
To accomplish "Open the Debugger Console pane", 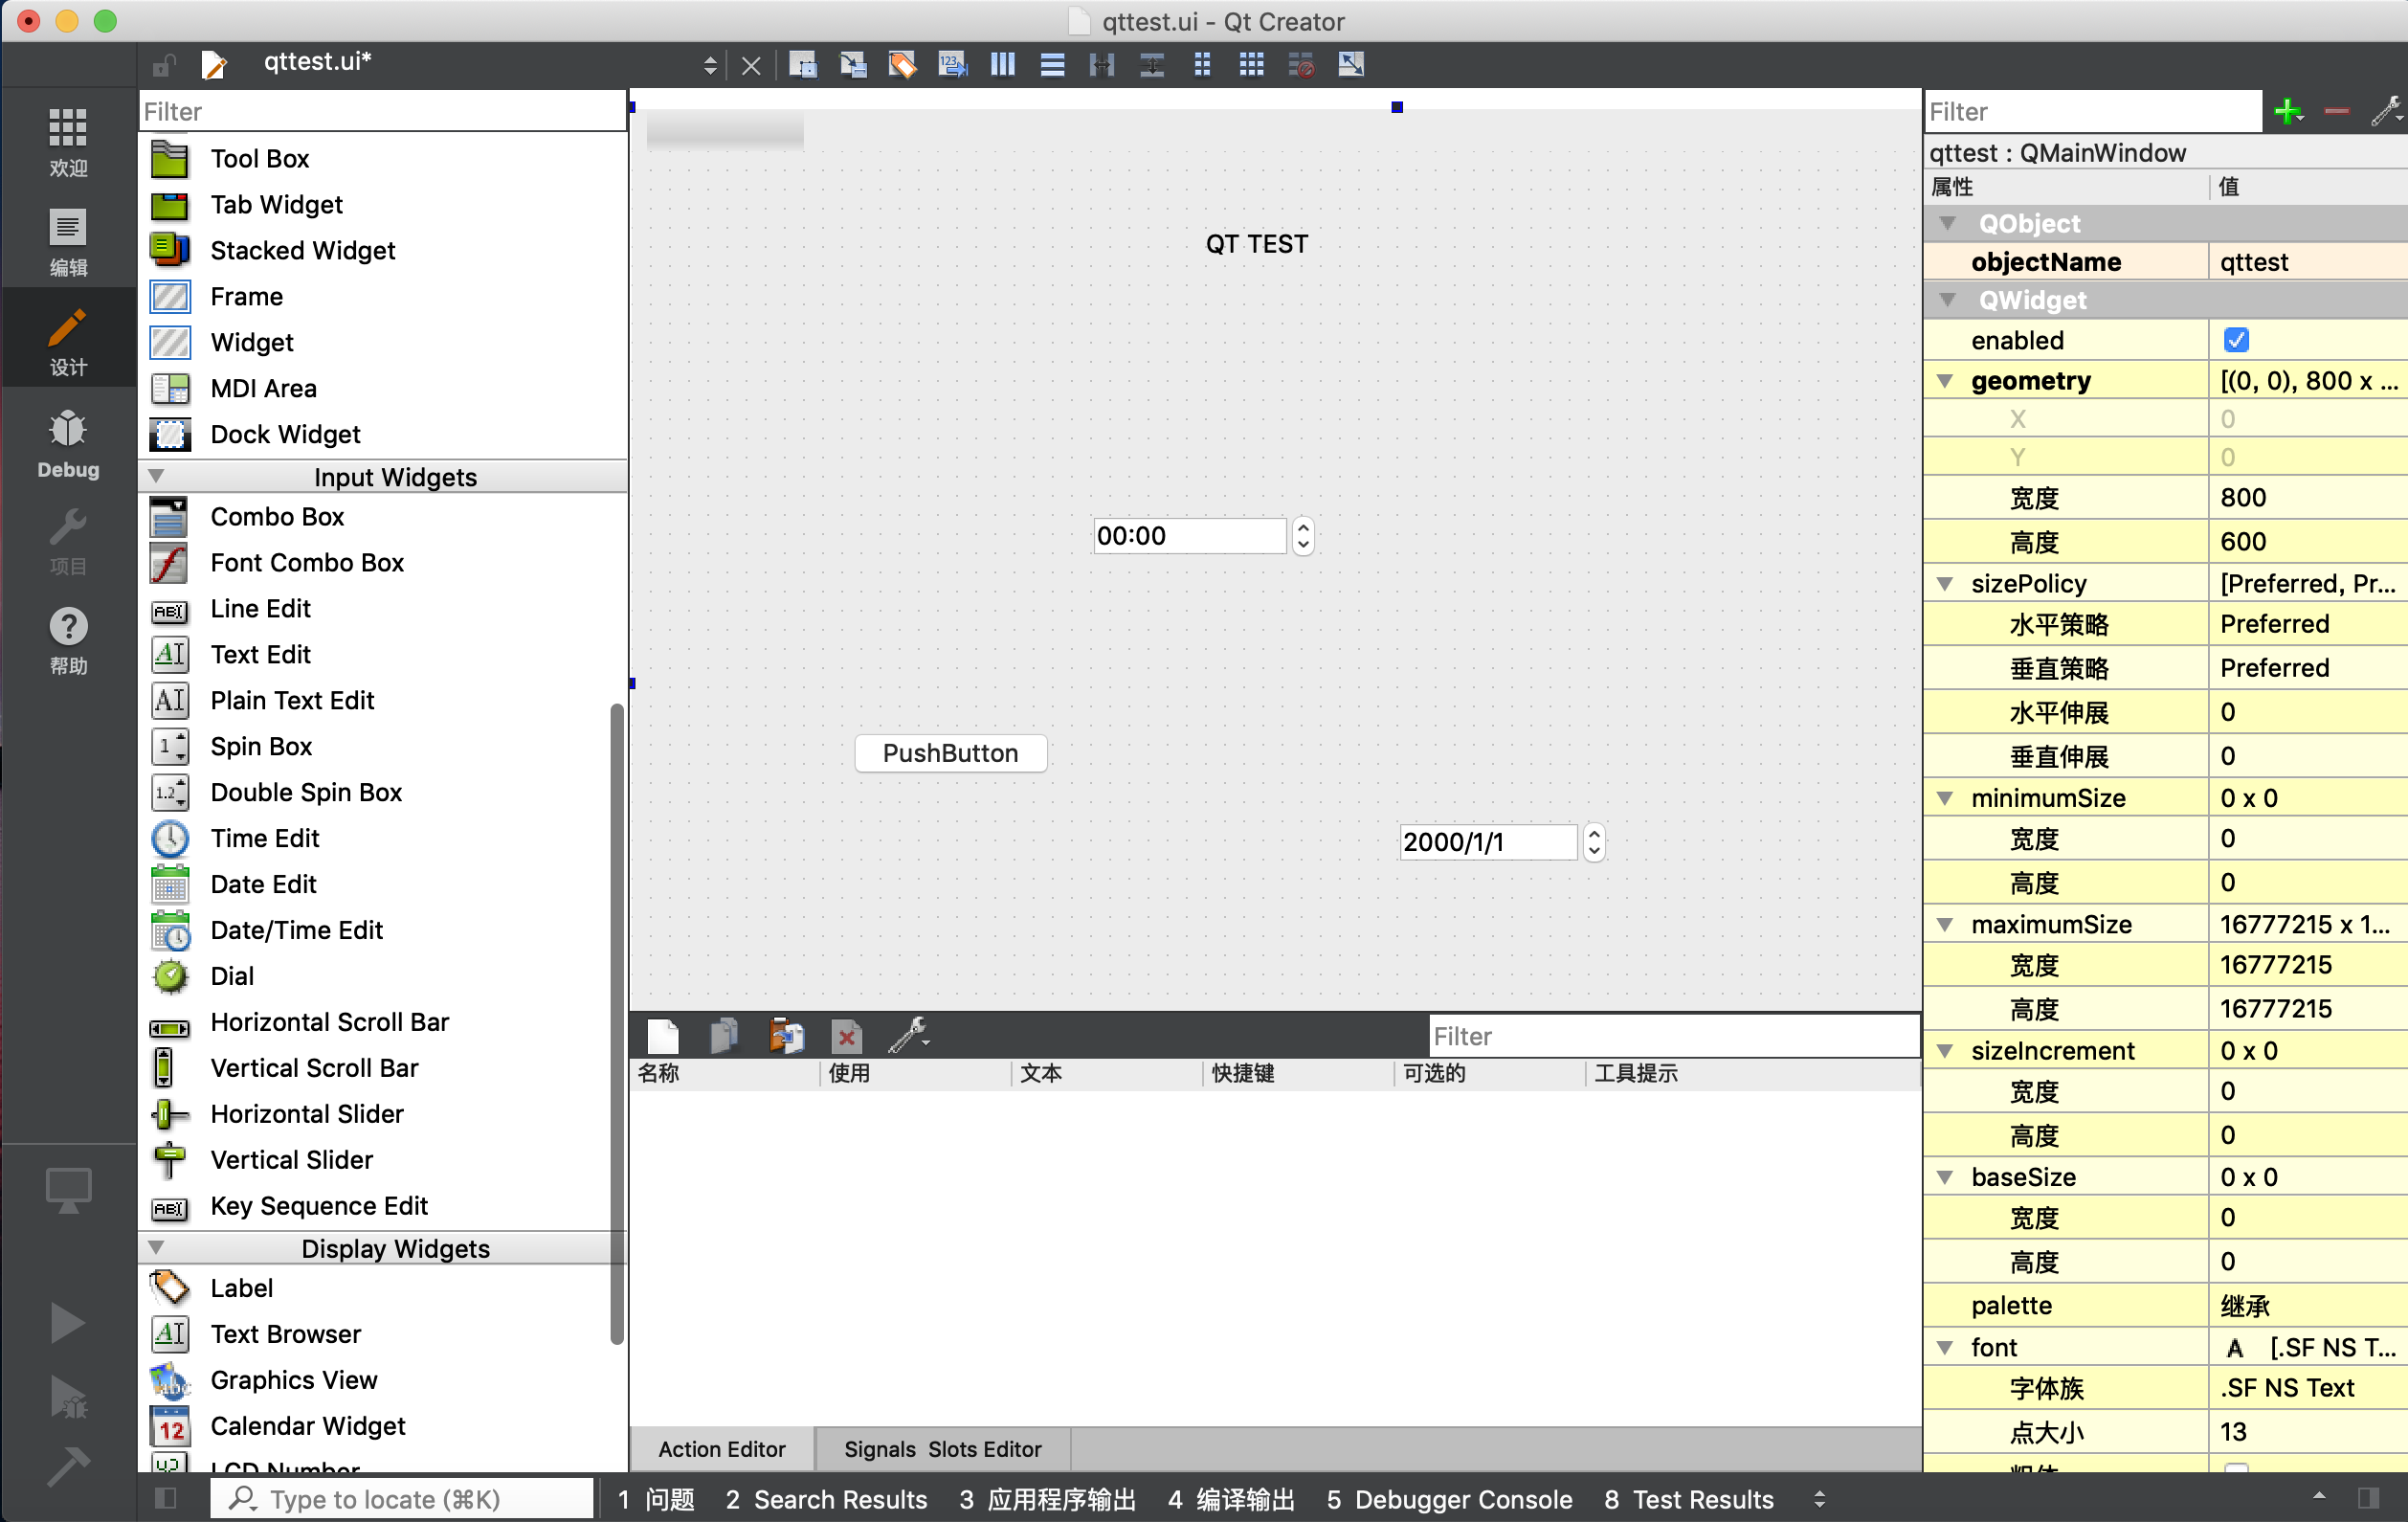I will (1449, 1499).
